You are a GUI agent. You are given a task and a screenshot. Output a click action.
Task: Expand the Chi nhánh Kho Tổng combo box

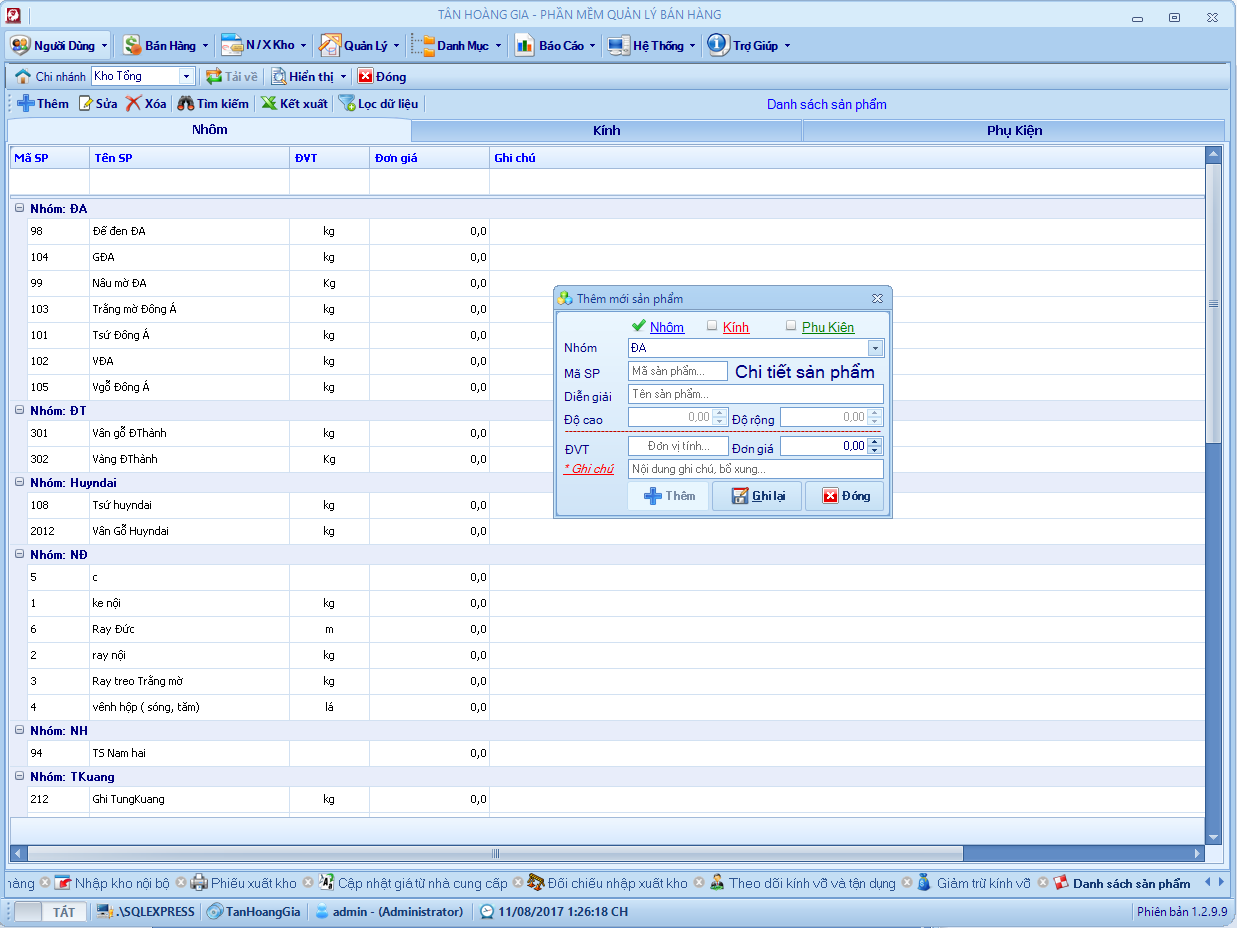(186, 76)
